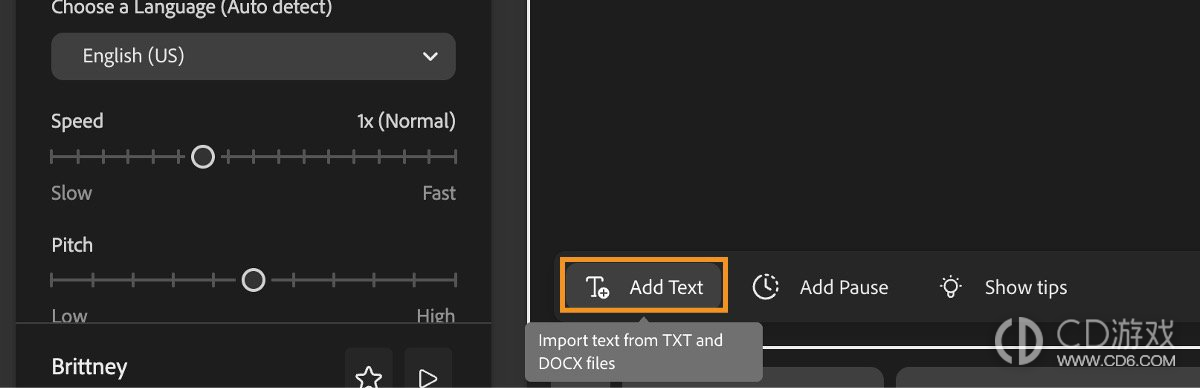
Task: Select the Brittney voice name
Action: coord(89,367)
